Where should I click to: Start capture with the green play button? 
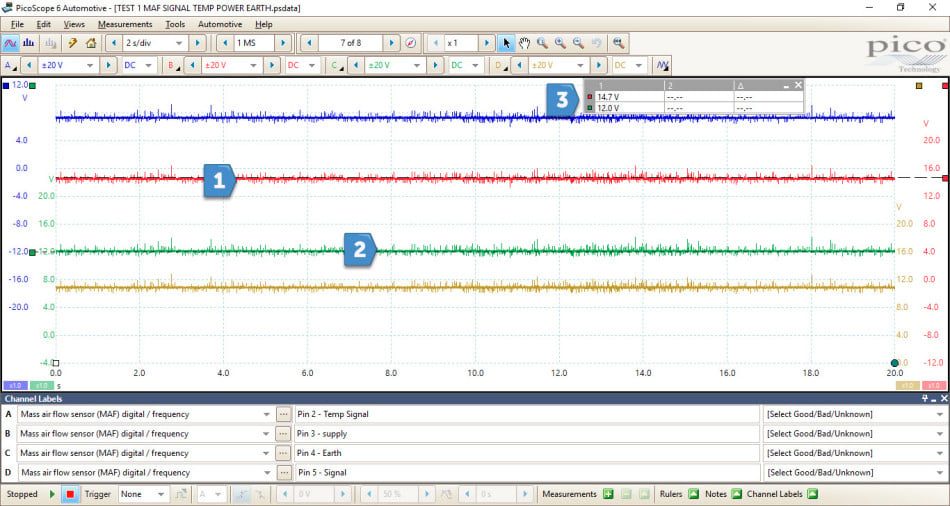[52, 494]
